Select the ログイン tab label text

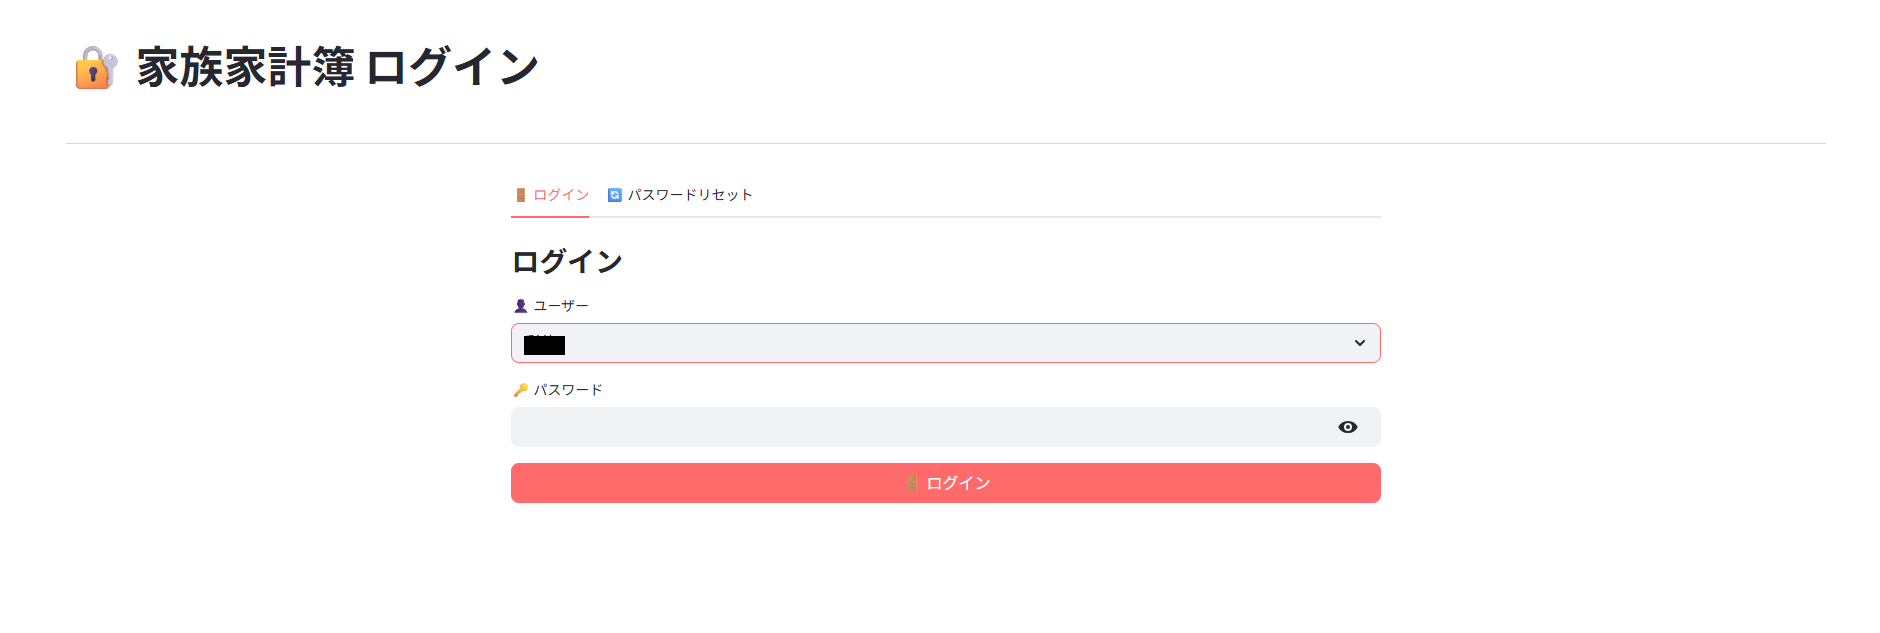pyautogui.click(x=561, y=195)
